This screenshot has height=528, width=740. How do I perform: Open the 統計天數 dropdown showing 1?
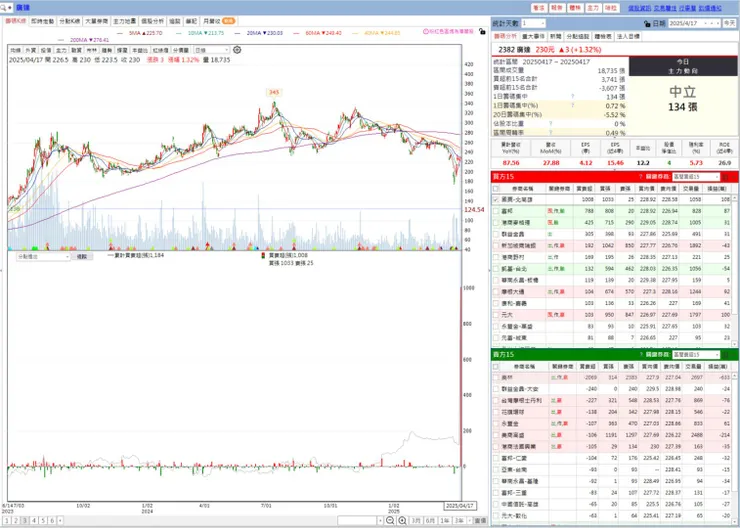click(533, 23)
